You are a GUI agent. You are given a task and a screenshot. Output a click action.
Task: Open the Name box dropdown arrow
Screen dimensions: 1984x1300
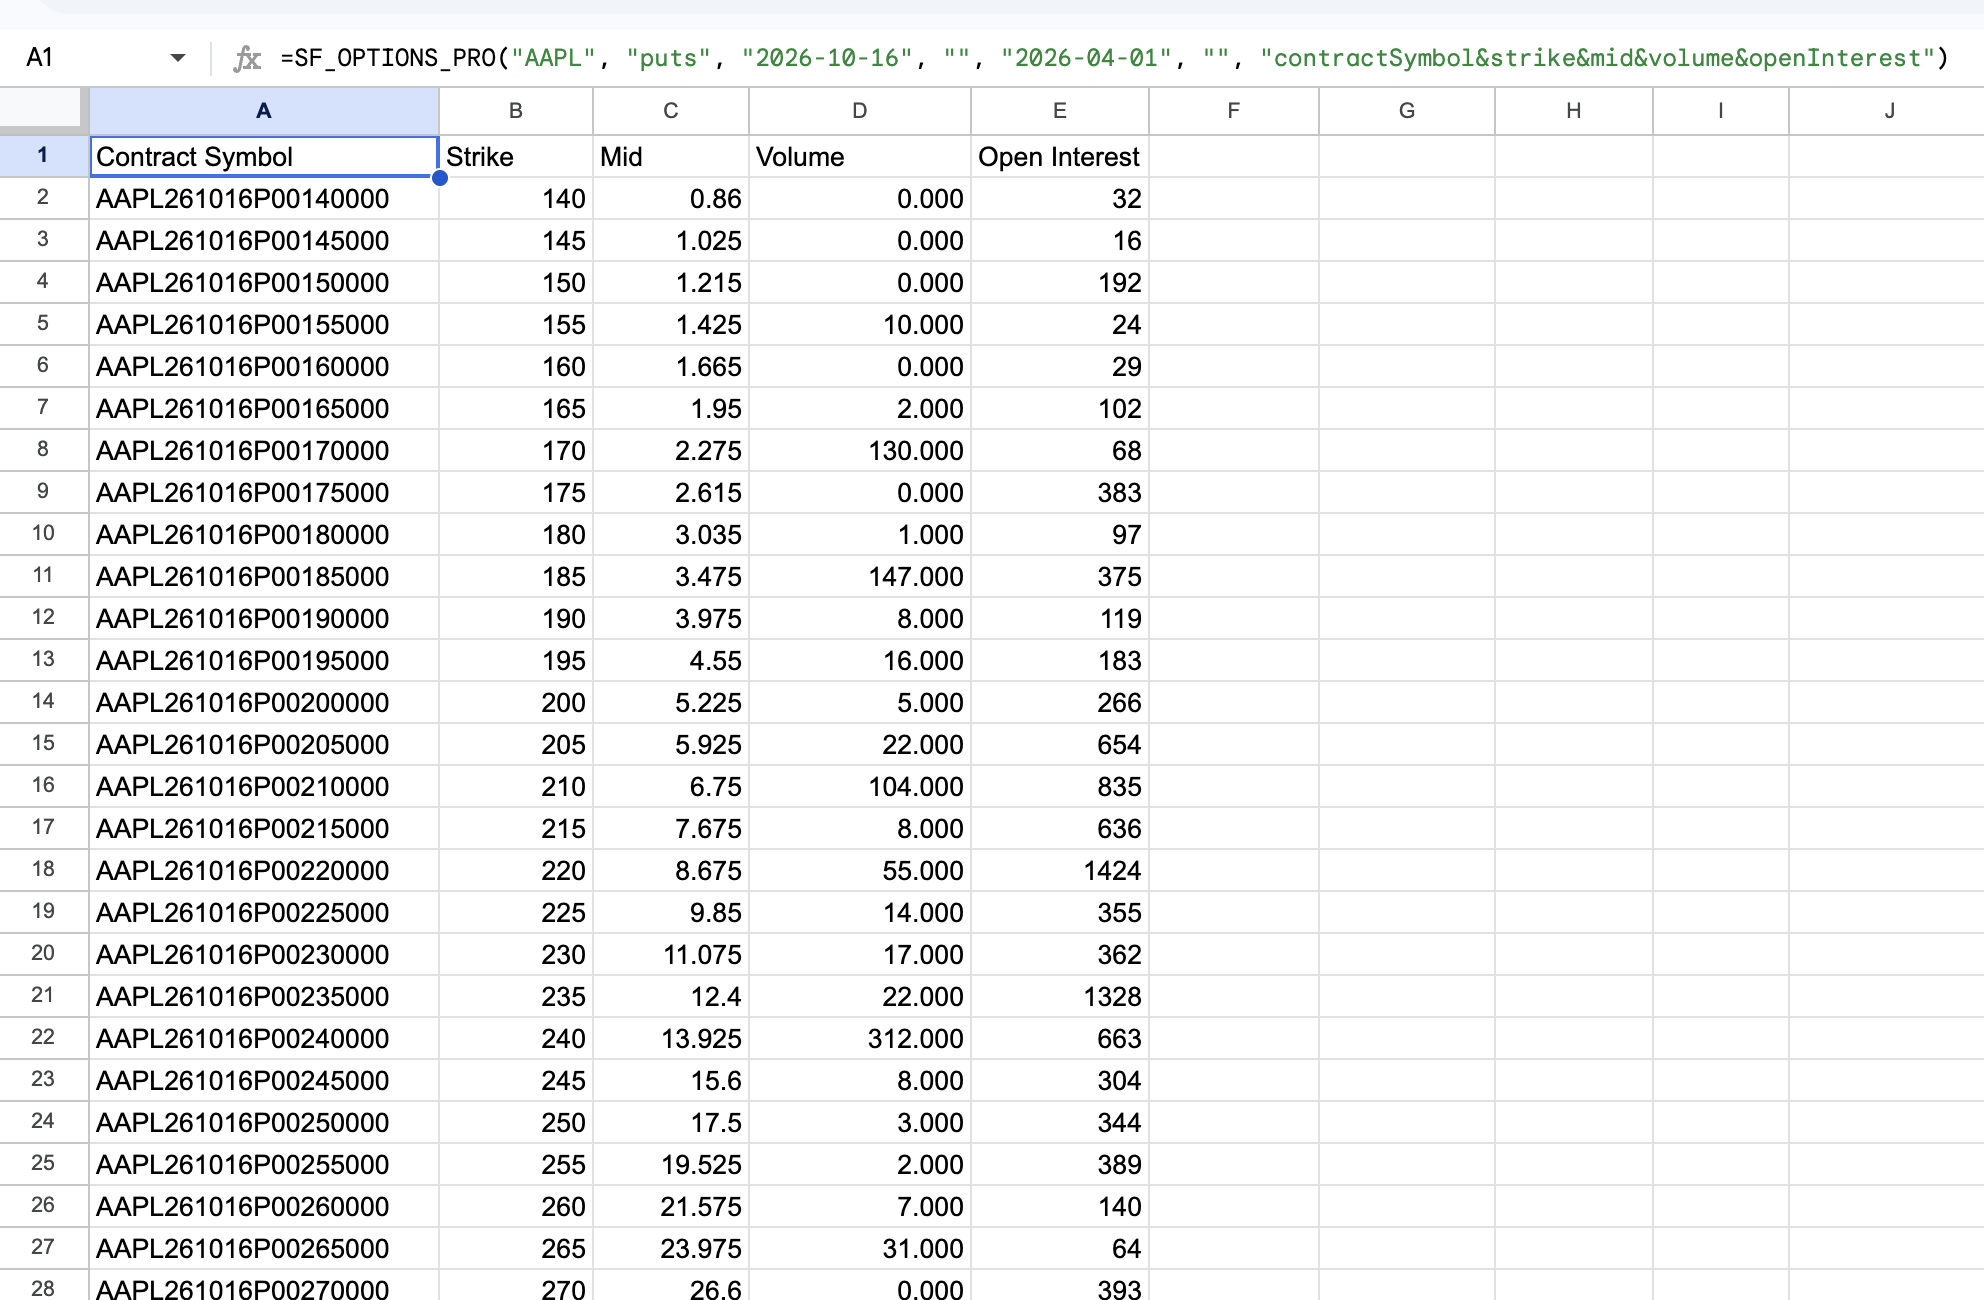coord(178,58)
